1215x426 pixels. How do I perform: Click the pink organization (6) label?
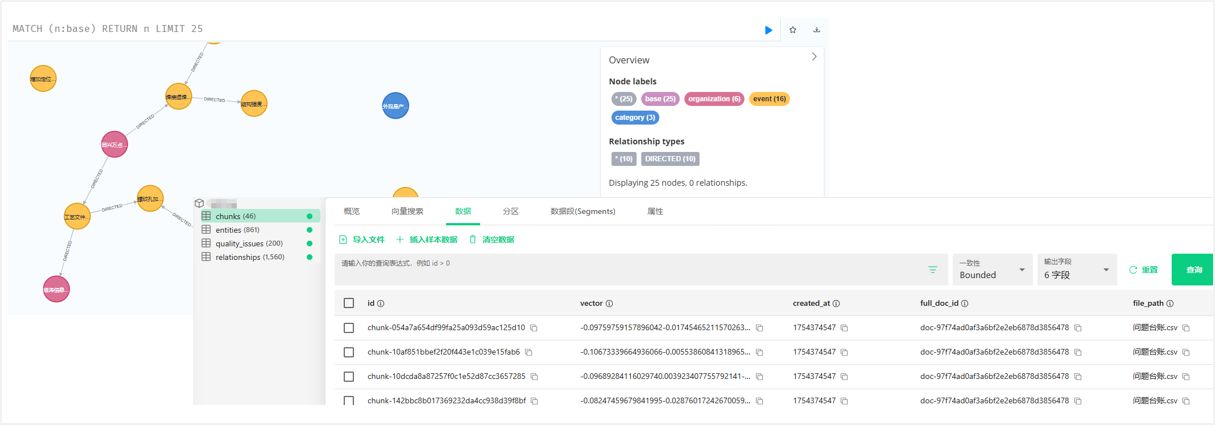714,99
